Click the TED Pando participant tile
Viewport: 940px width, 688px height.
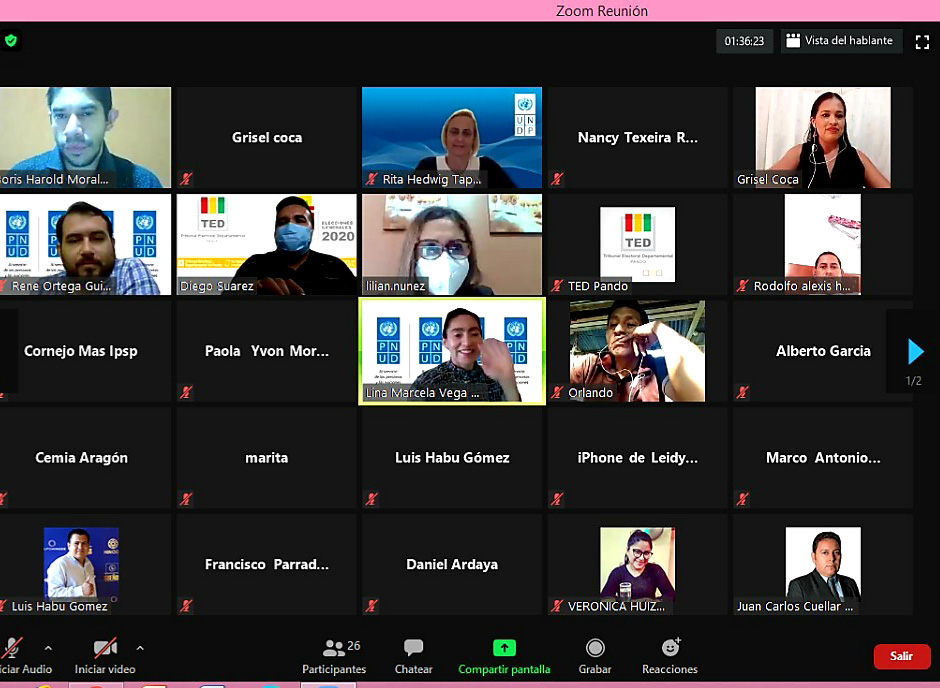[637, 244]
